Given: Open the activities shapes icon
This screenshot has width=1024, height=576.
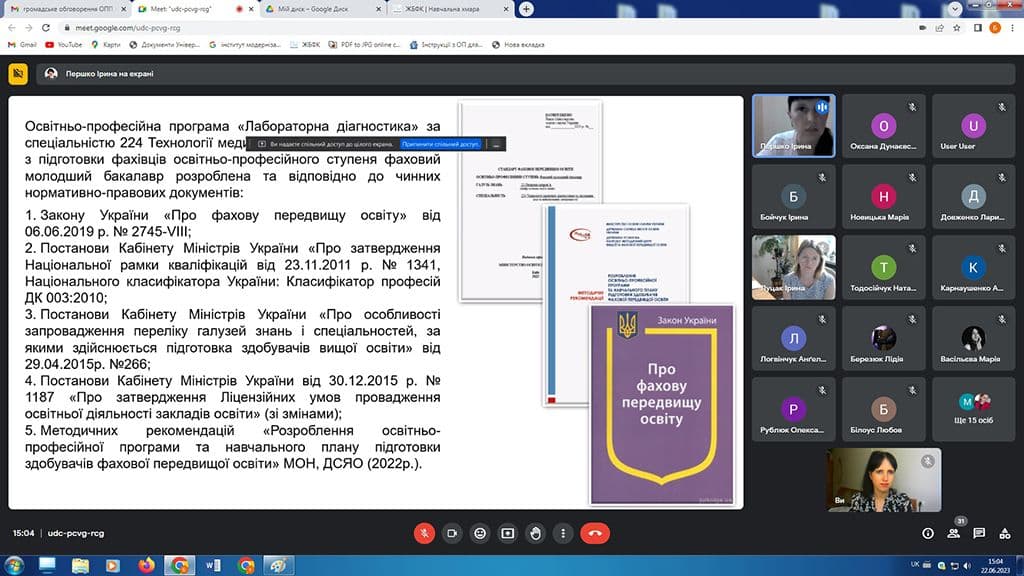Looking at the screenshot, I should pos(1005,534).
